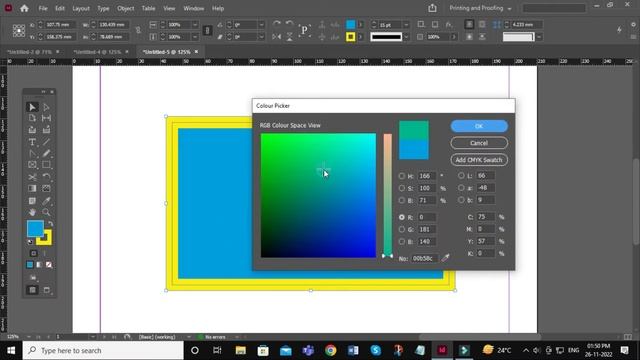The image size is (640, 360).
Task: Select the brightness B radio under S
Action: (x=402, y=200)
